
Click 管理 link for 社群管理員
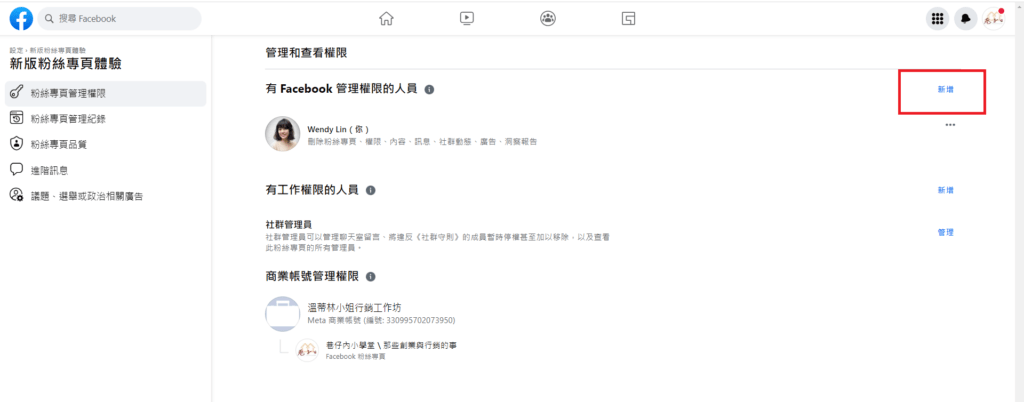(x=945, y=232)
